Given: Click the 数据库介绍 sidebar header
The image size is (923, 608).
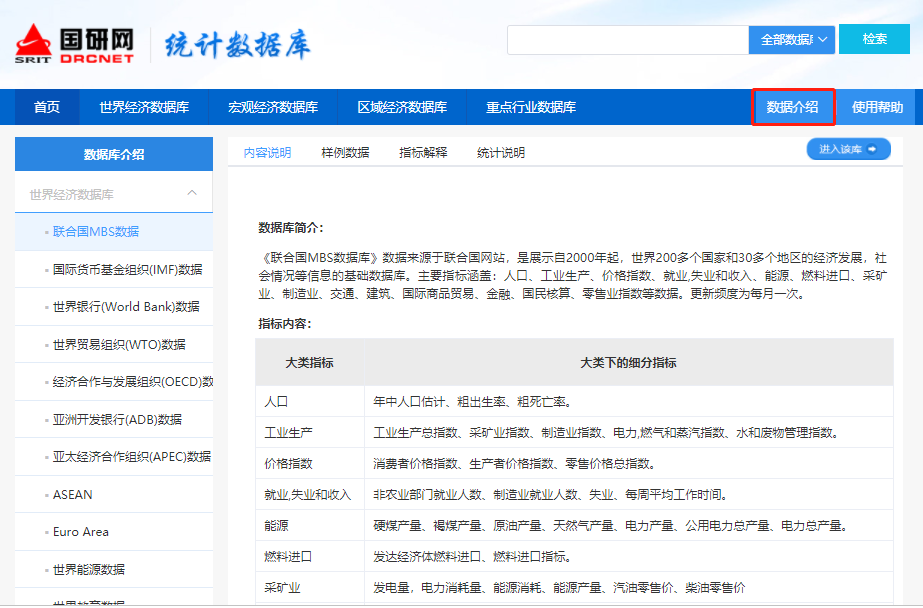Looking at the screenshot, I should (x=114, y=154).
